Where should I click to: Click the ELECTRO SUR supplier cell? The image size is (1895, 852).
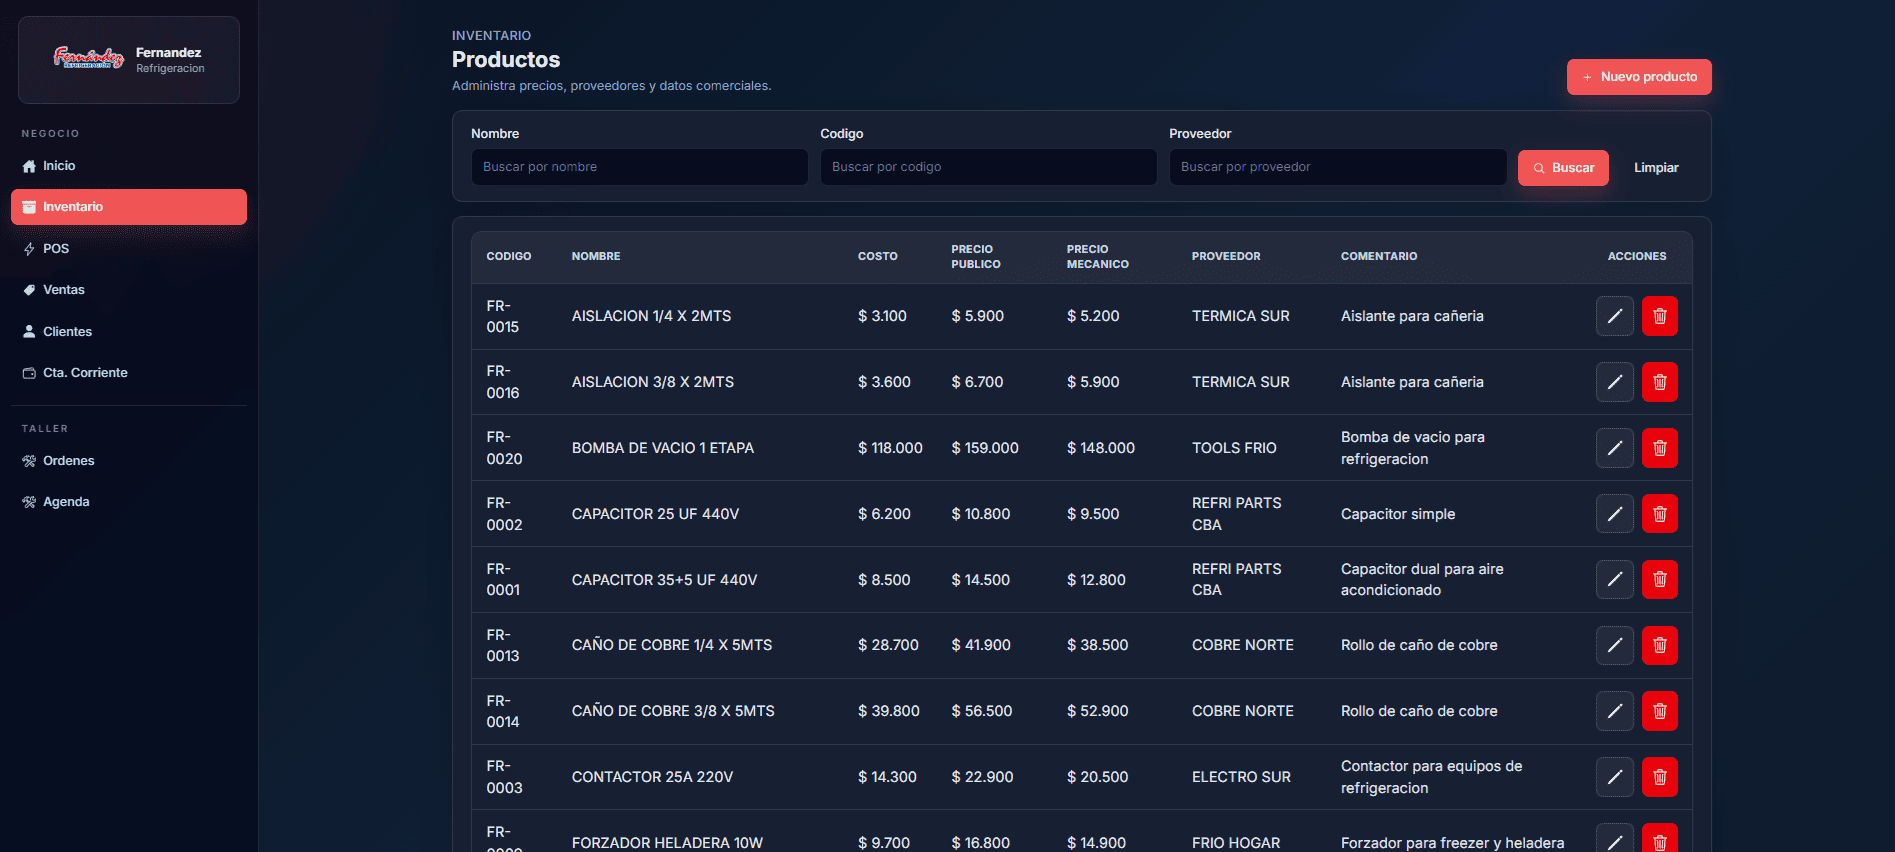(x=1241, y=777)
